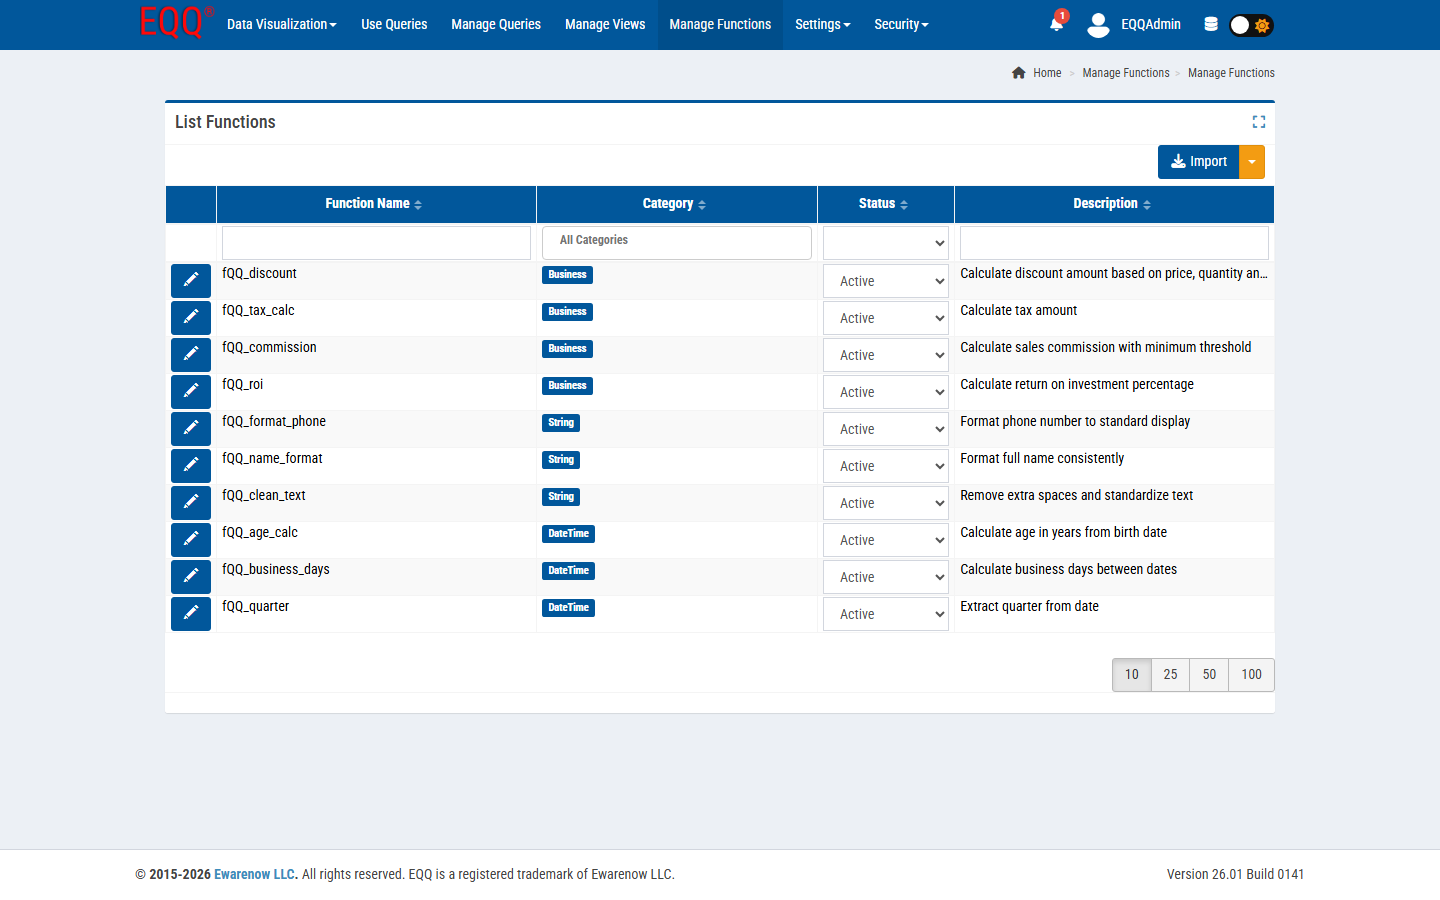Screen dimensions: 1440x900
Task: Open the EQQAdmin user profile icon
Action: coord(1098,25)
